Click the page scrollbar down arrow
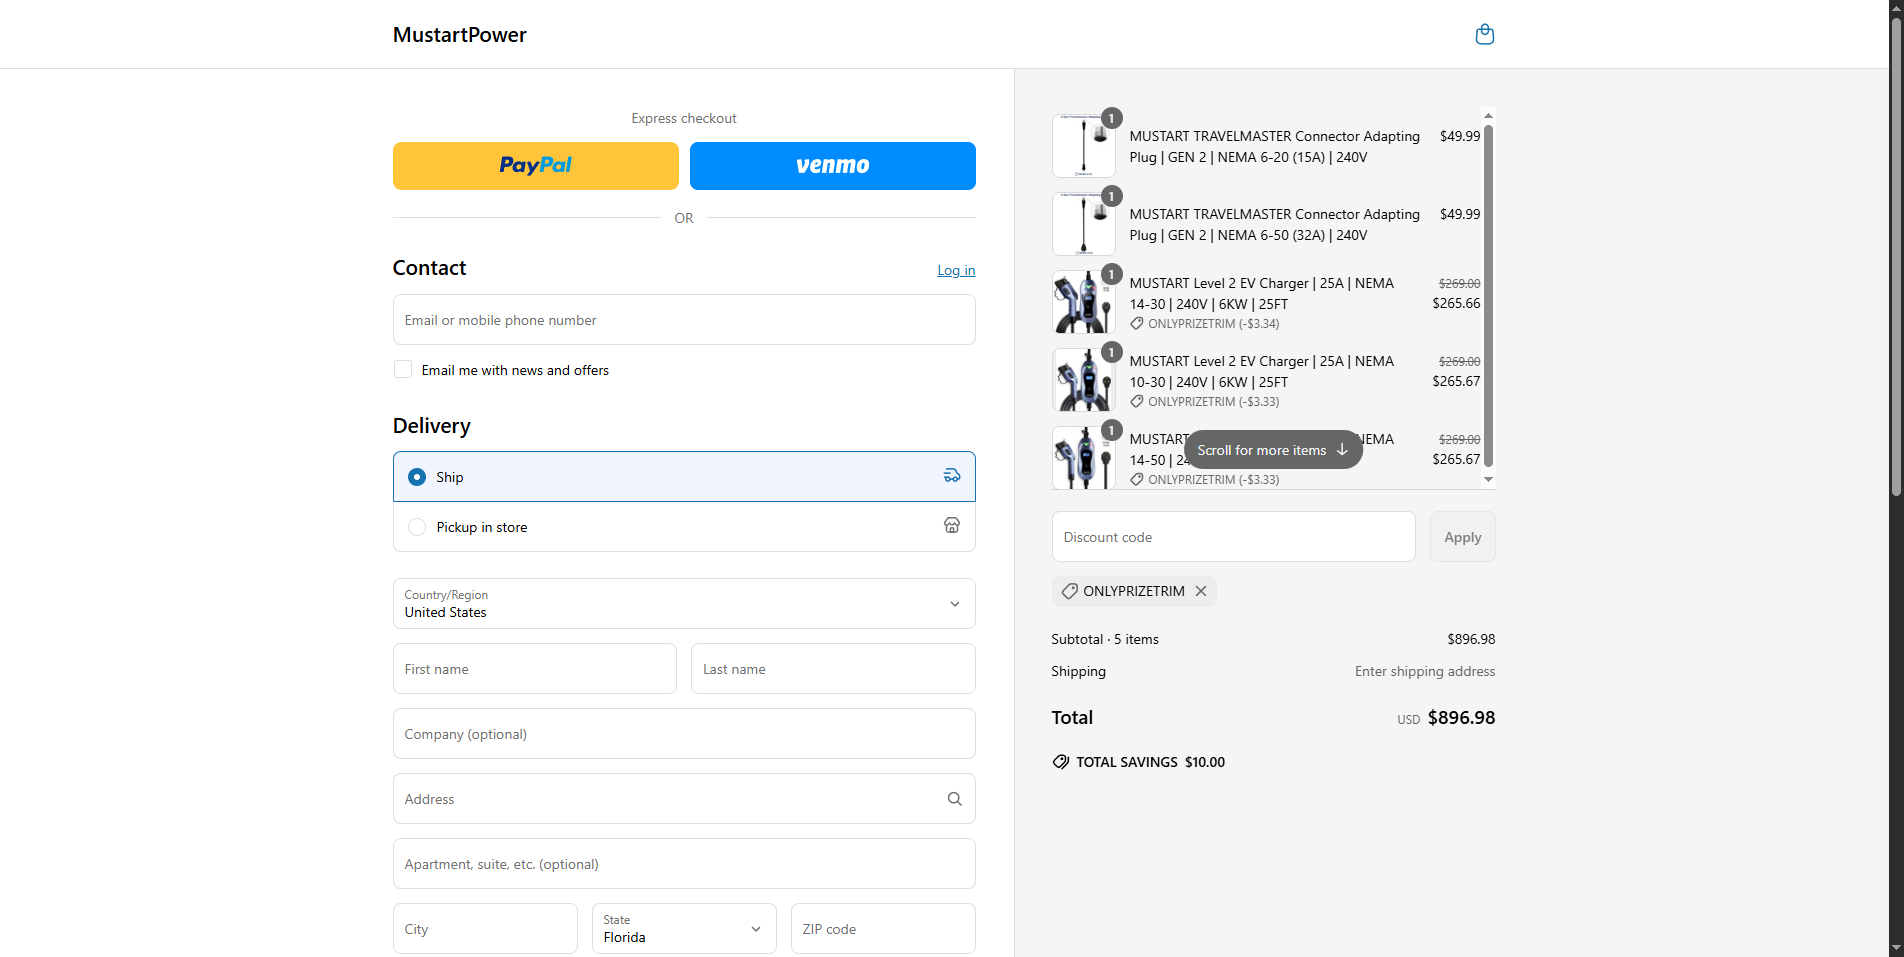The image size is (1904, 957). click(x=1896, y=948)
